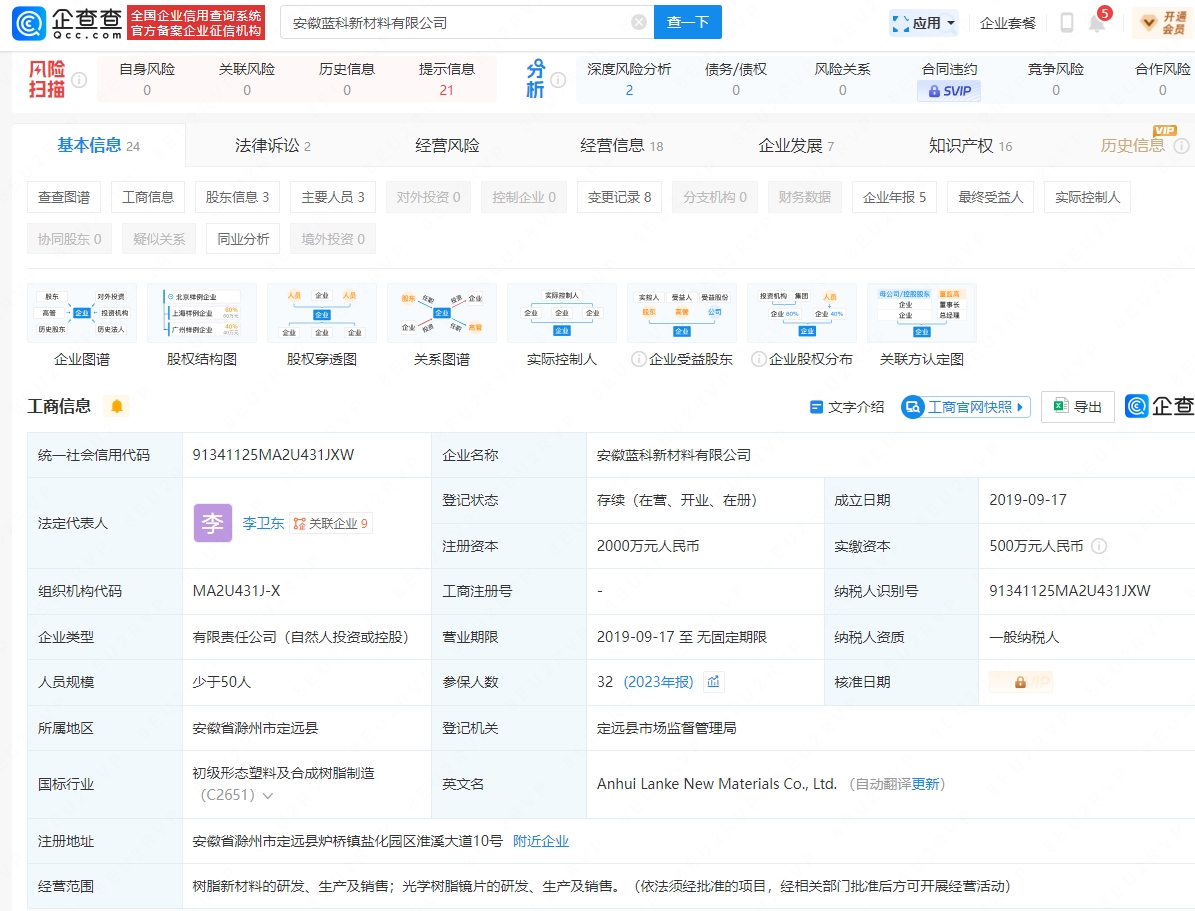Open the 李卫东 profile link
This screenshot has height=911, width=1195.
click(x=263, y=523)
